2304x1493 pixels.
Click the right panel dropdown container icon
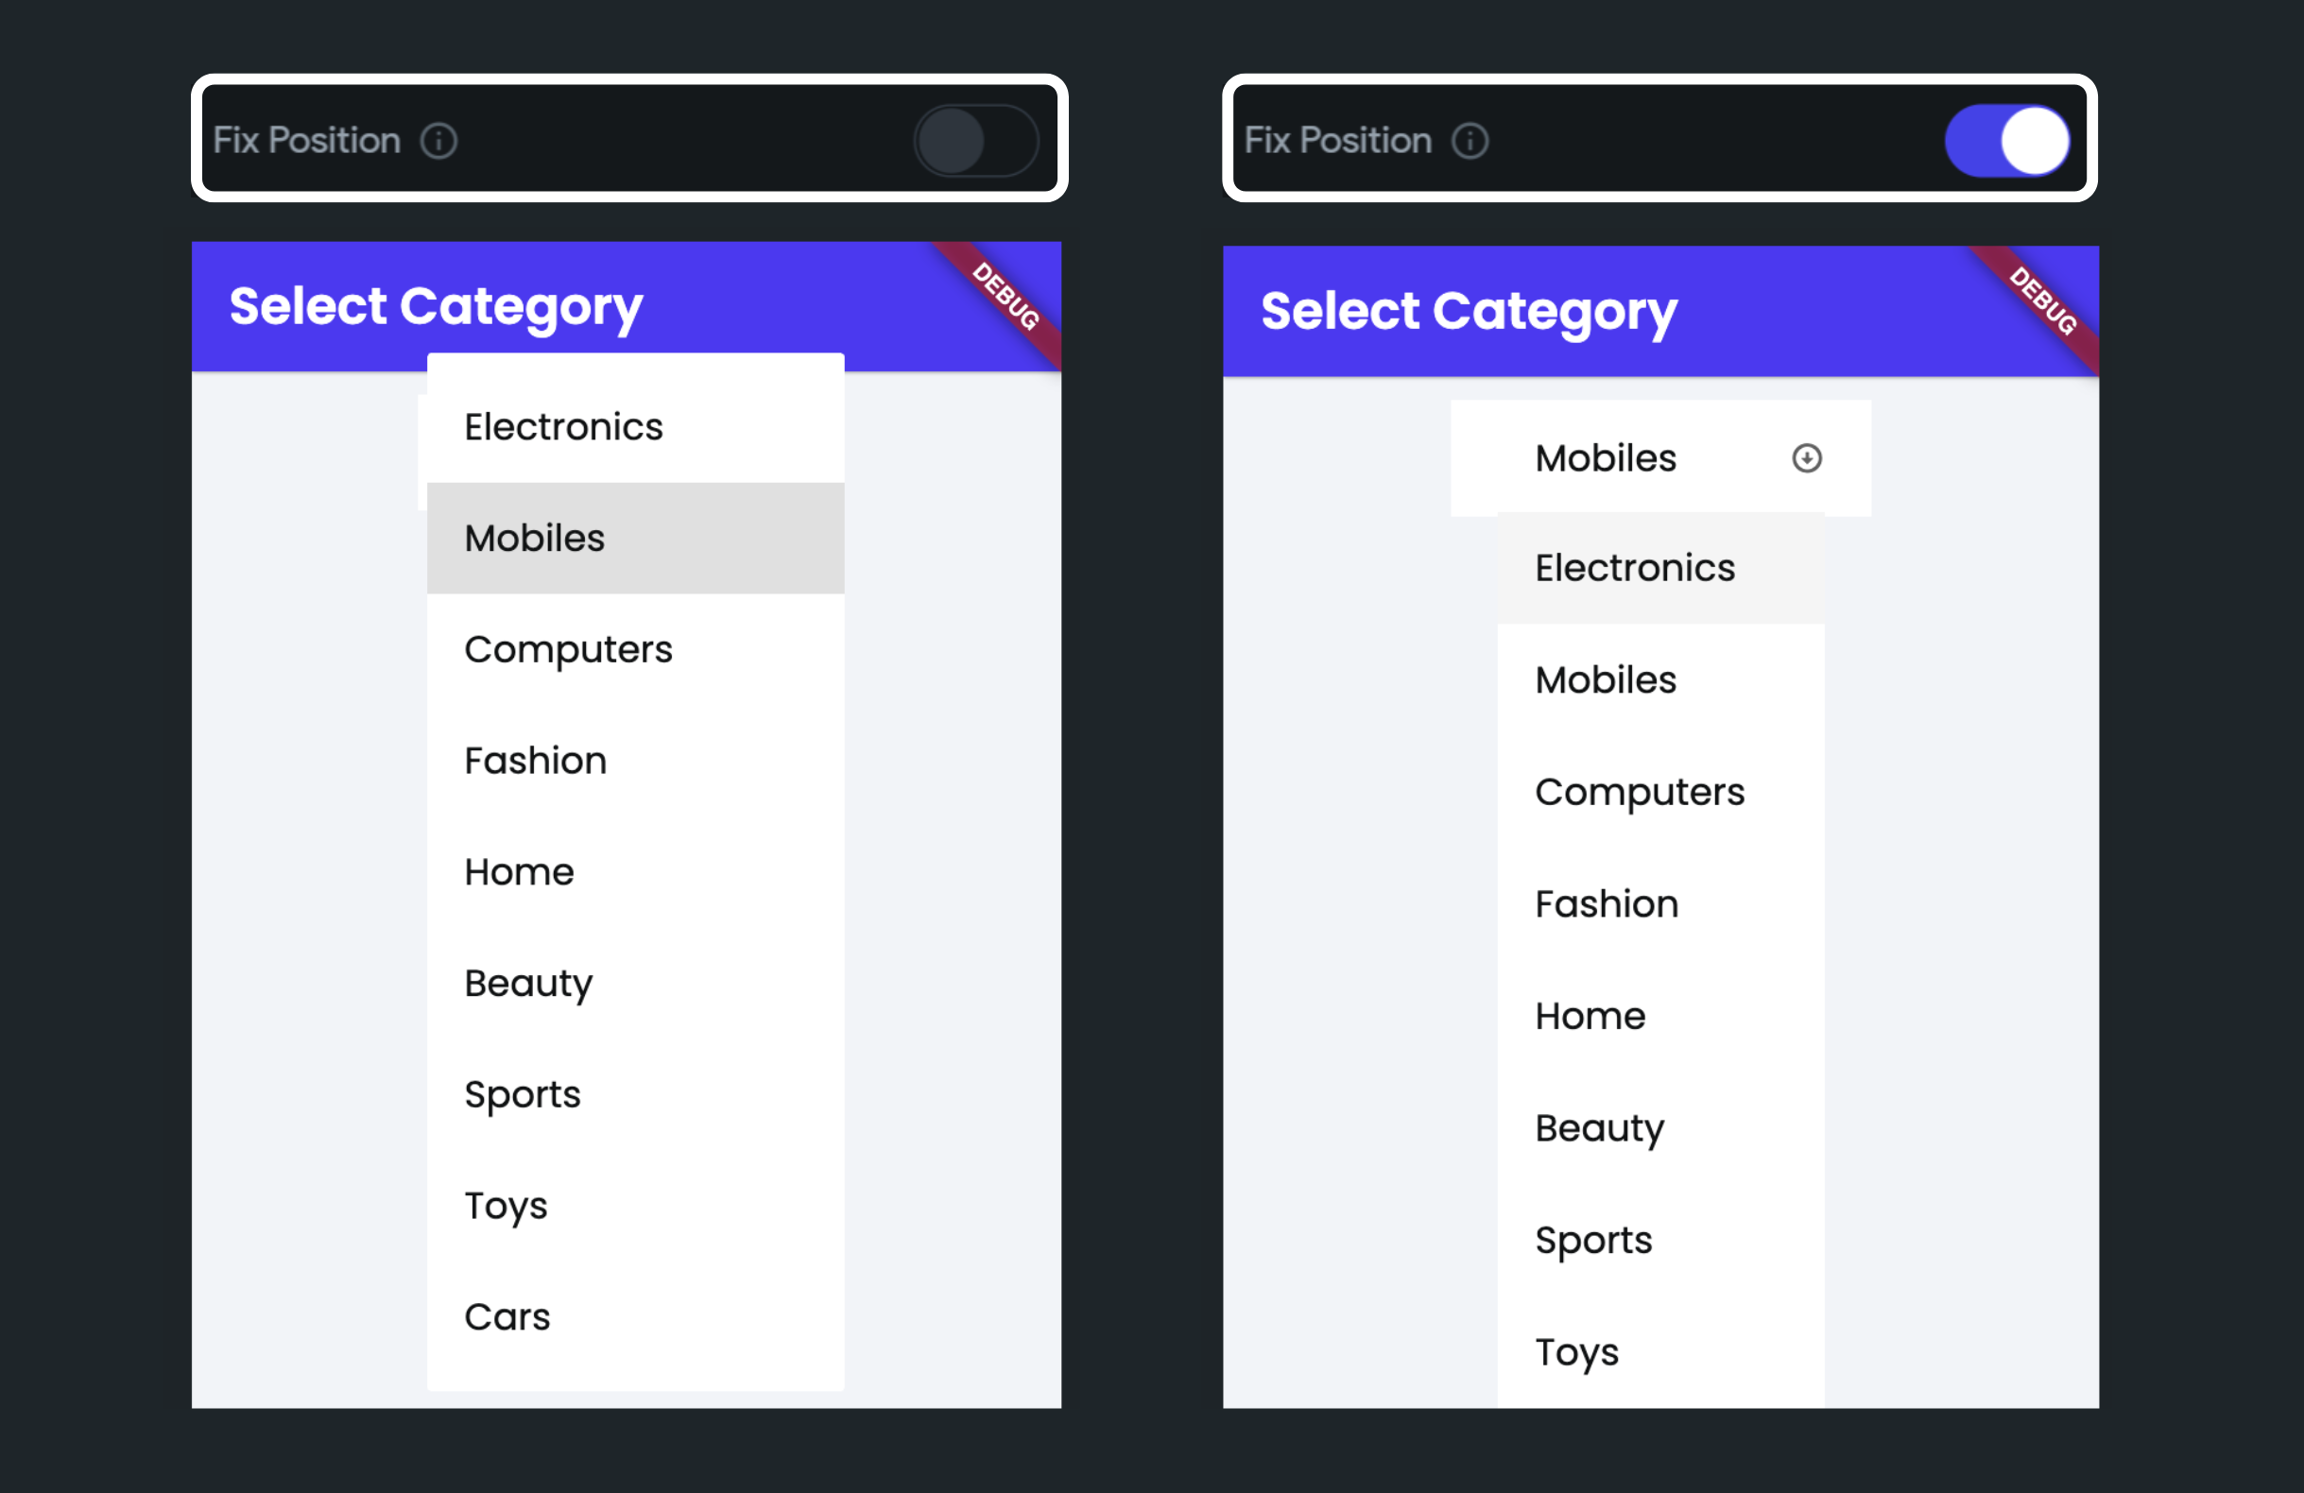[1807, 457]
